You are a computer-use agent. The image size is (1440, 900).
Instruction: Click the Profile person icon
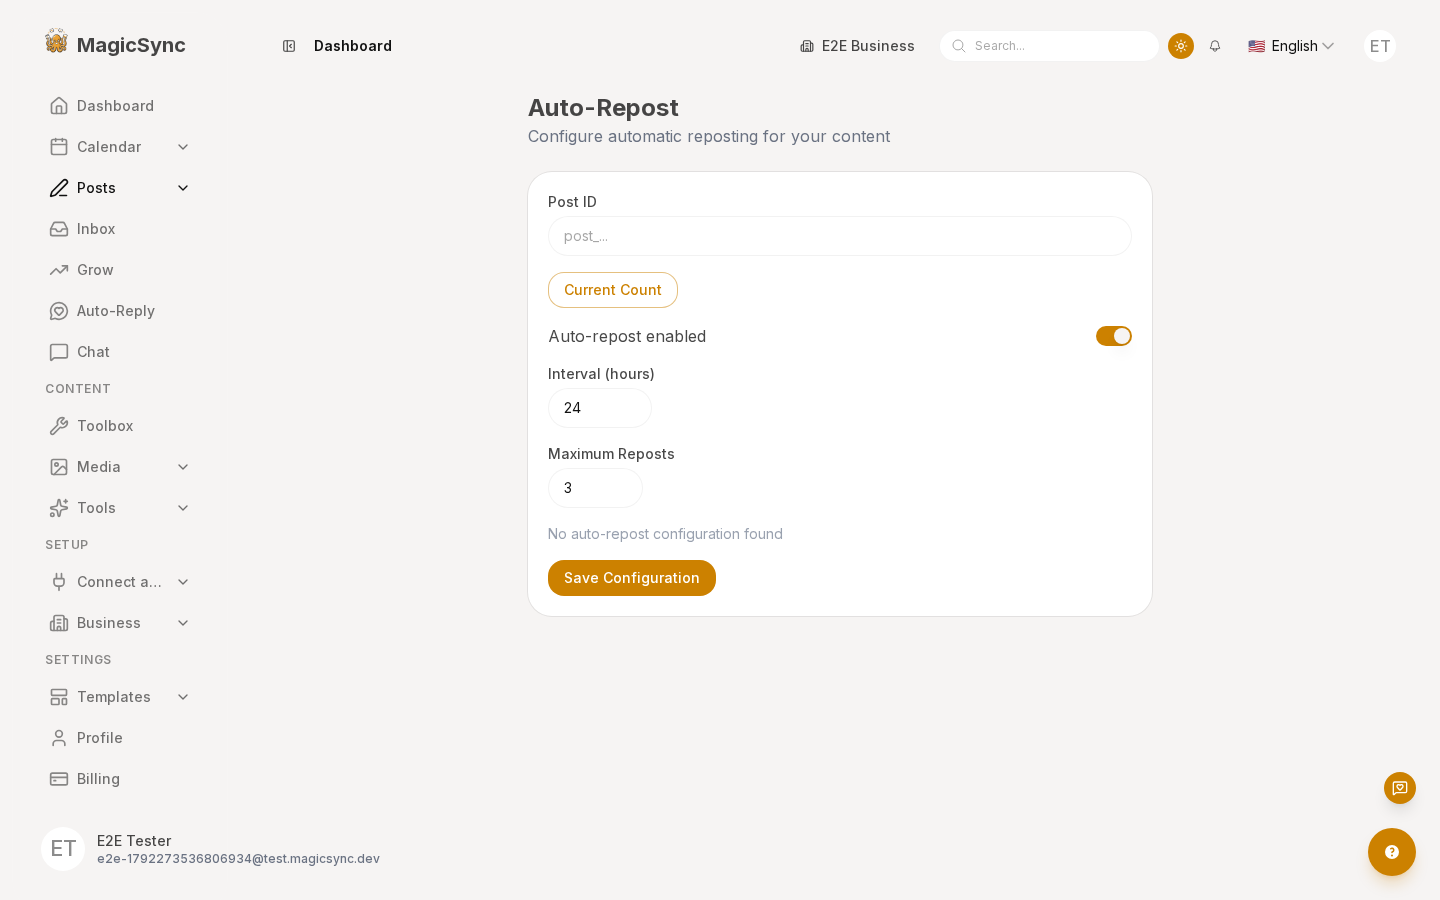point(59,738)
